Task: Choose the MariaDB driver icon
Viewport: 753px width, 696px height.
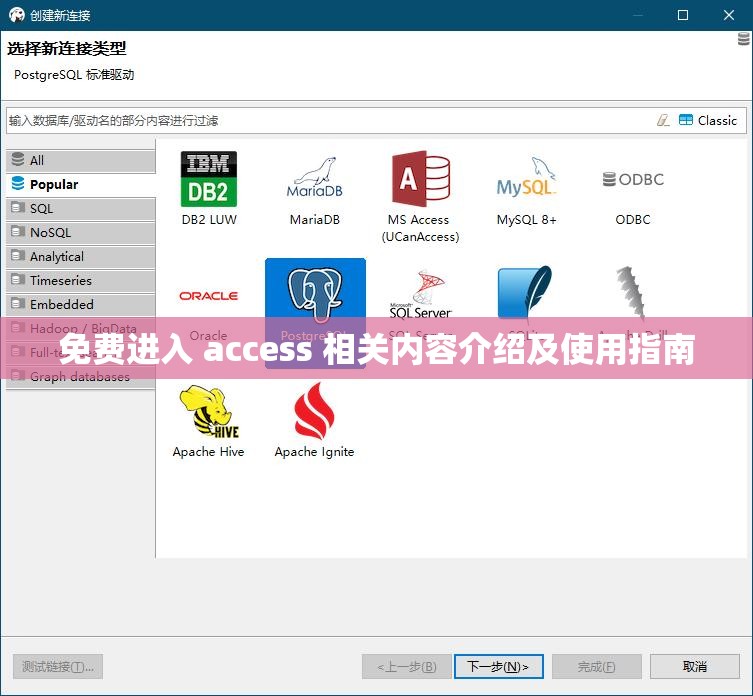Action: tap(315, 178)
